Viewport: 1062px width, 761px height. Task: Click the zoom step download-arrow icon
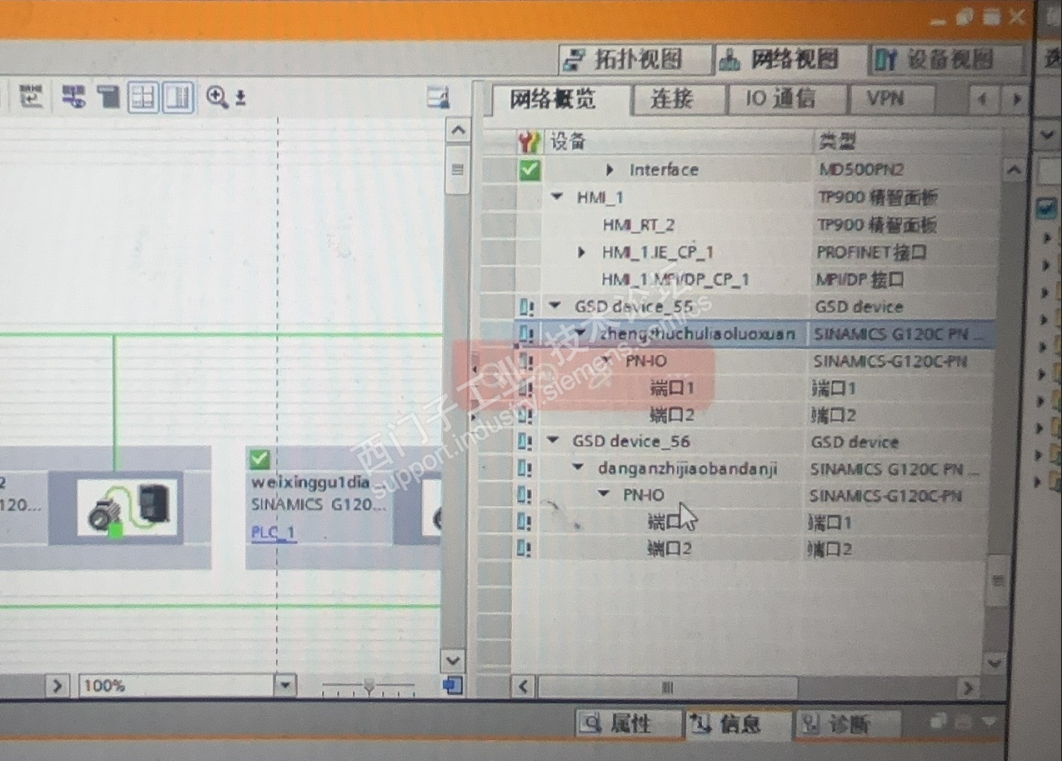(240, 98)
